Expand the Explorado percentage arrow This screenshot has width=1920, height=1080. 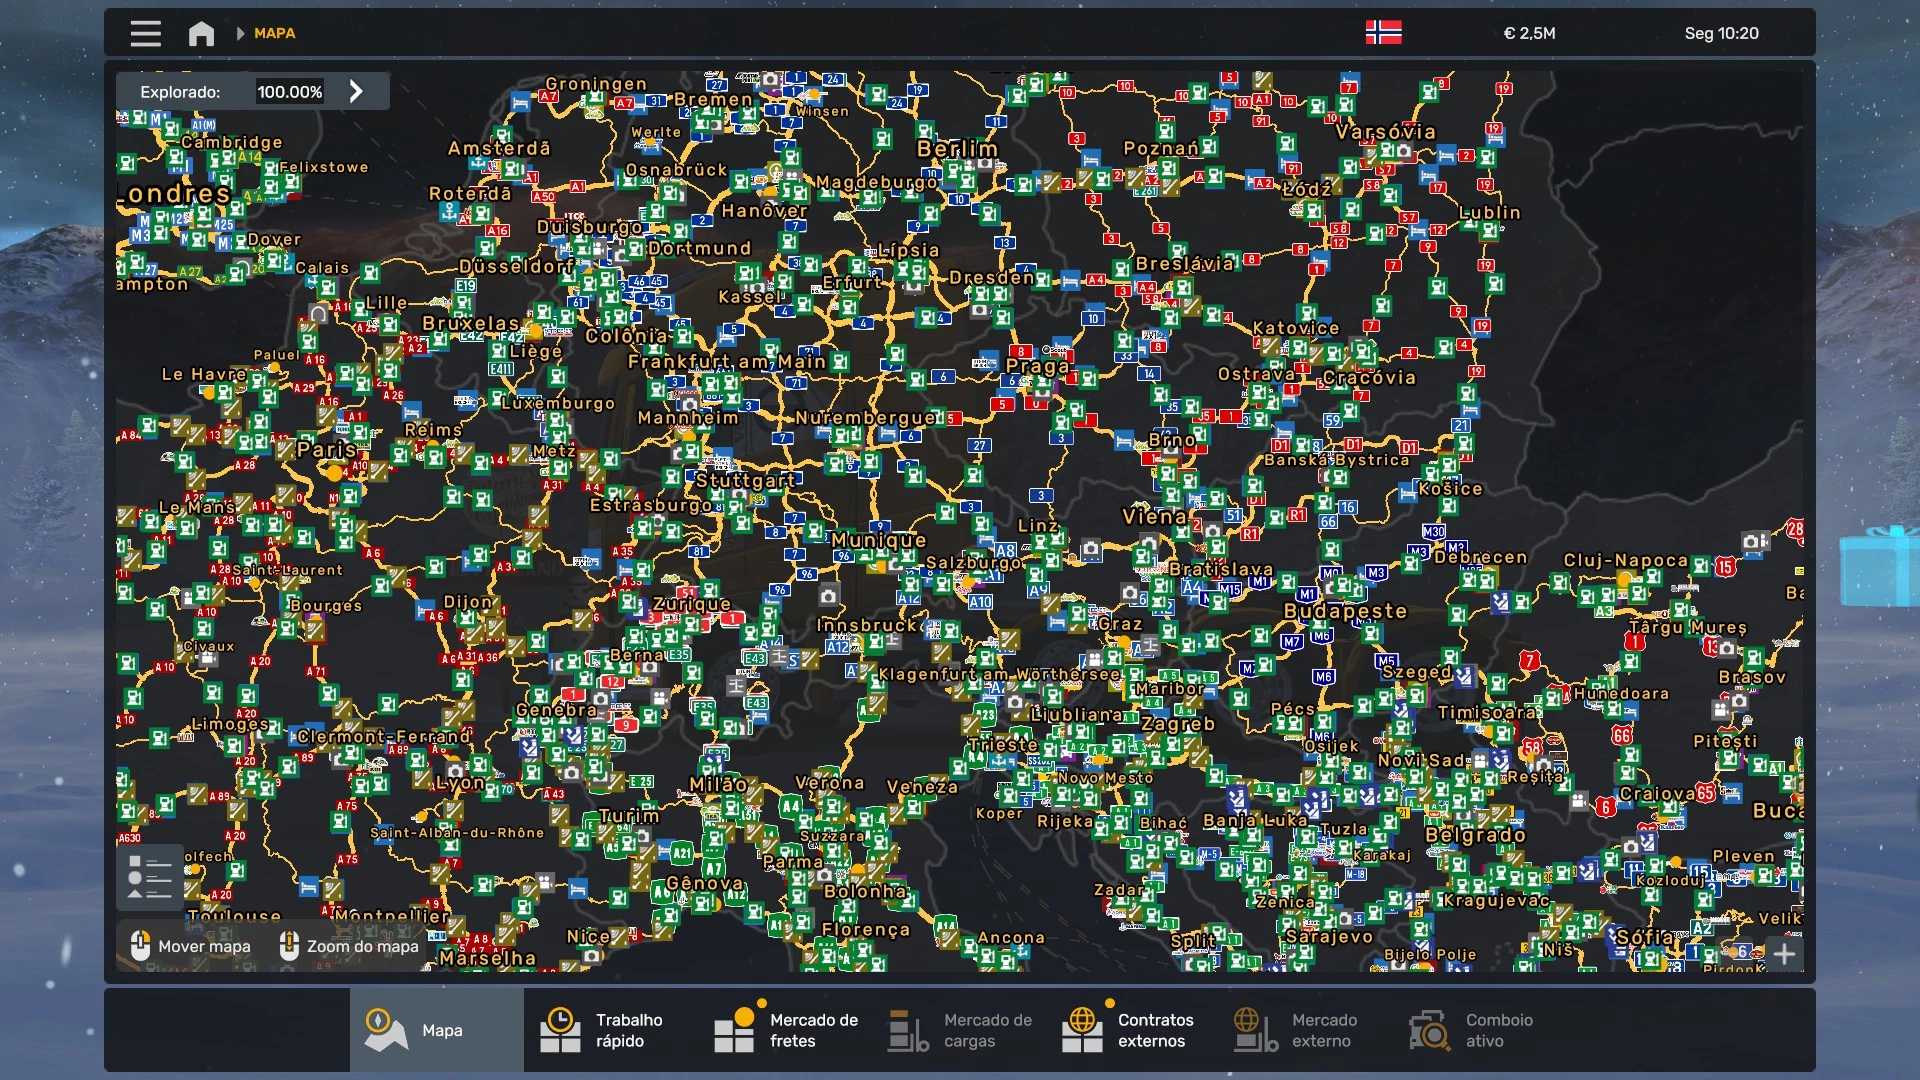click(x=356, y=92)
